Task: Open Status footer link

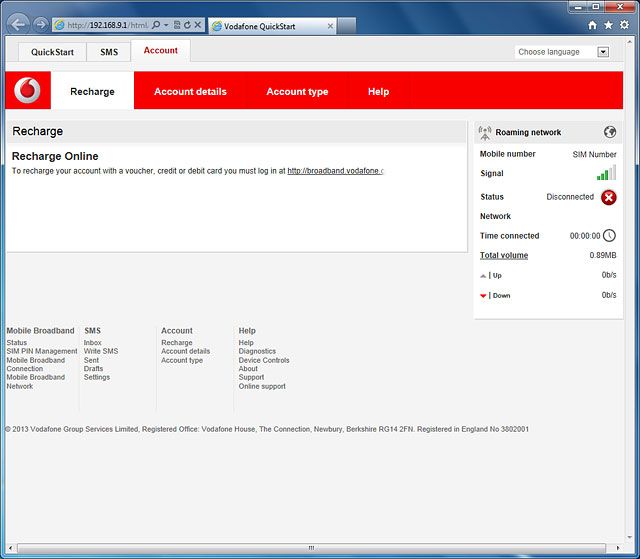Action: click(x=17, y=343)
